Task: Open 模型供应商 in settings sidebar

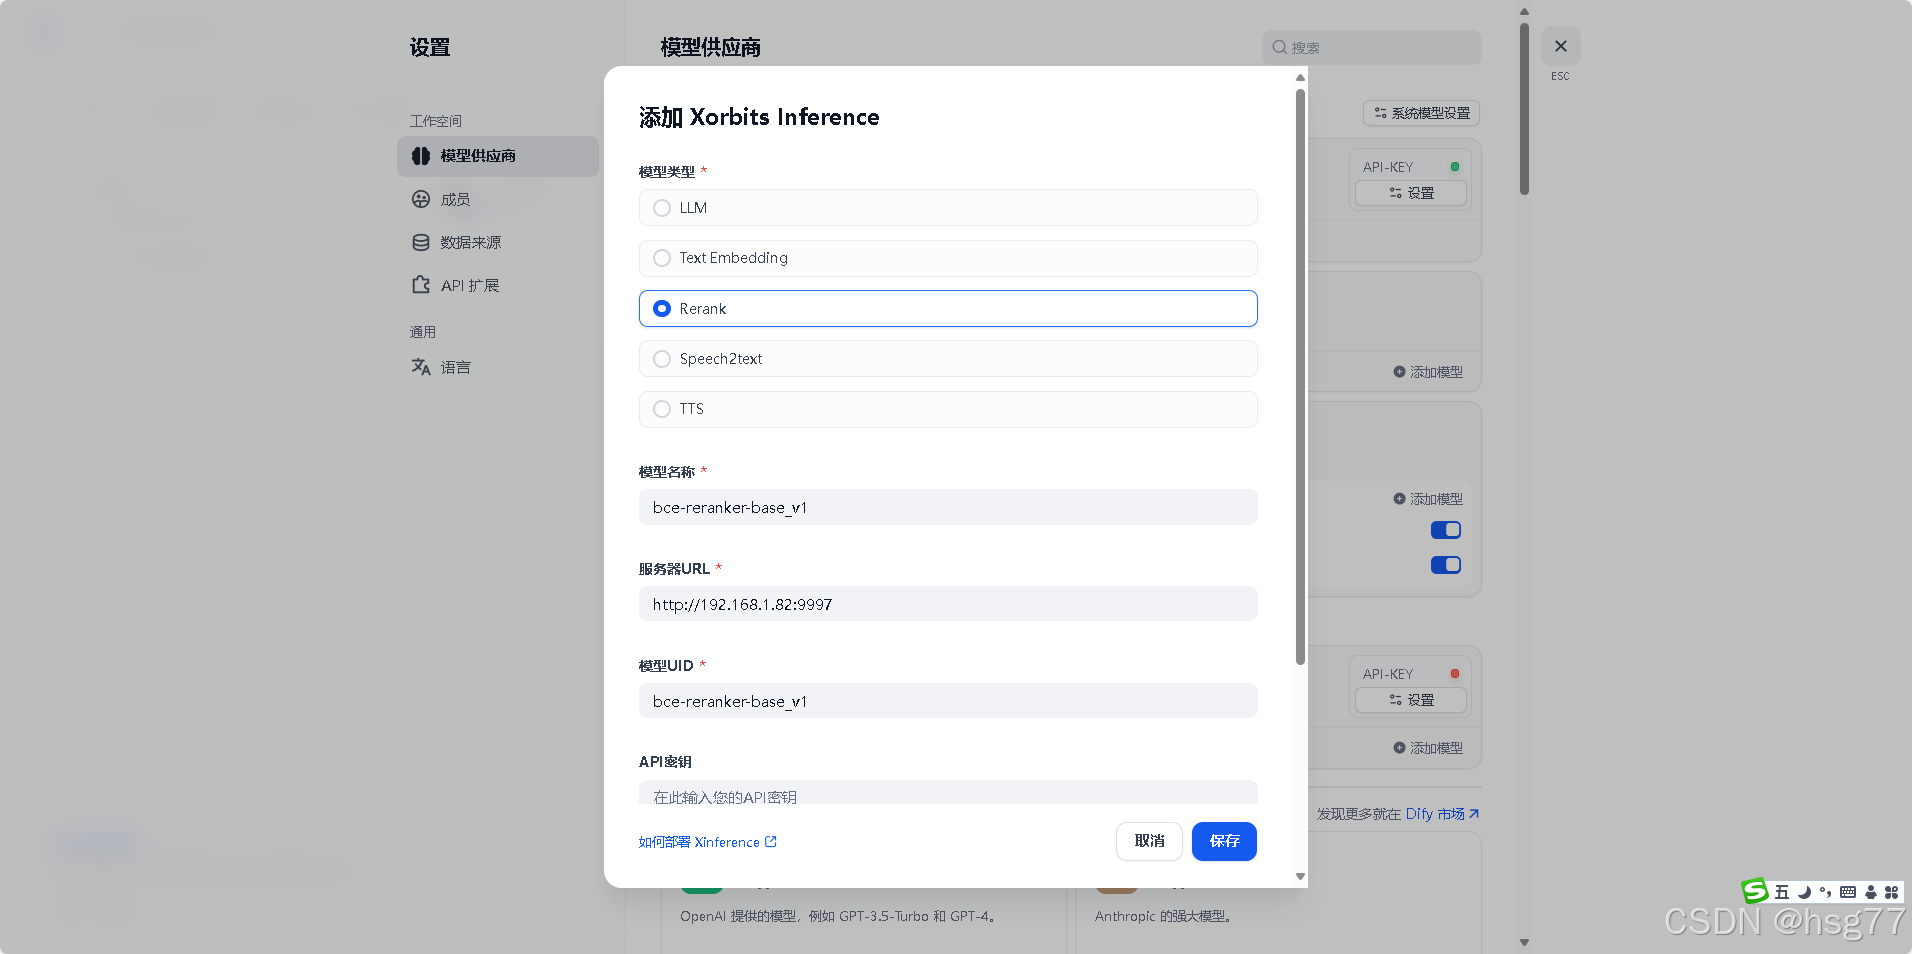Action: tap(498, 156)
